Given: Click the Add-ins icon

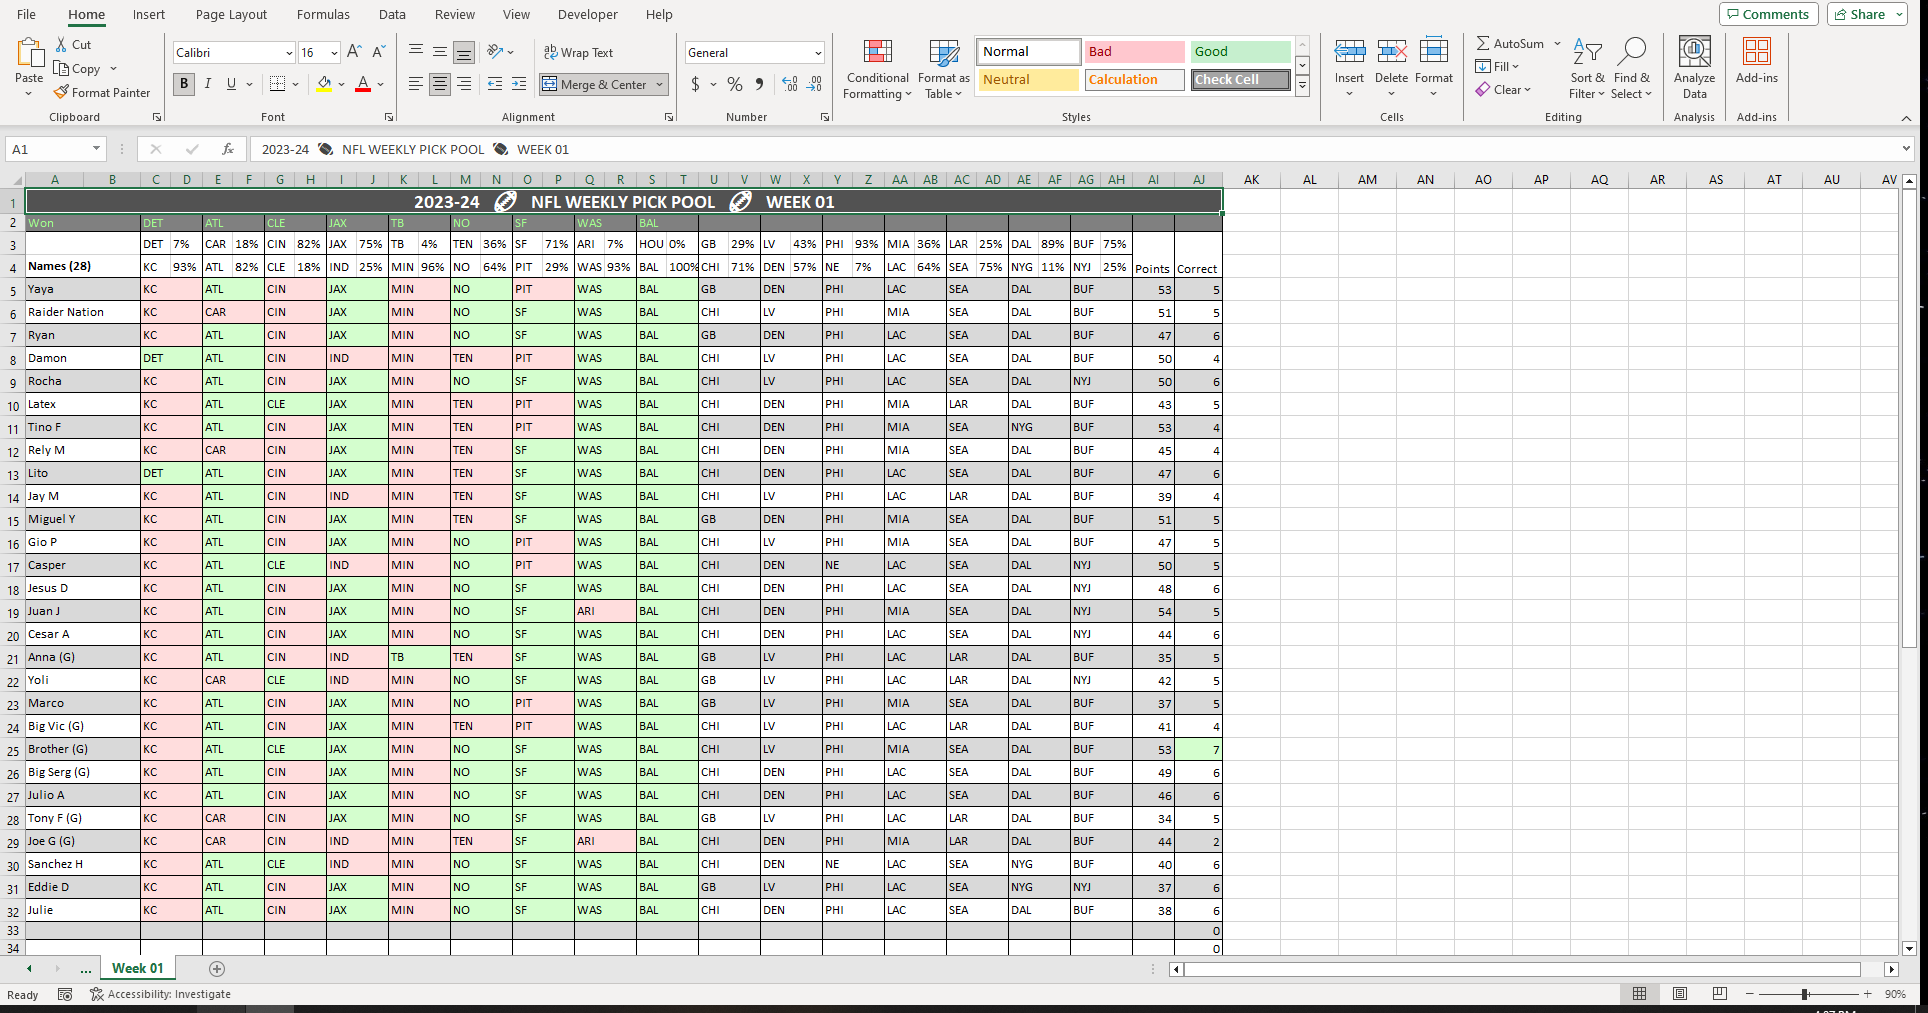Looking at the screenshot, I should pyautogui.click(x=1756, y=52).
